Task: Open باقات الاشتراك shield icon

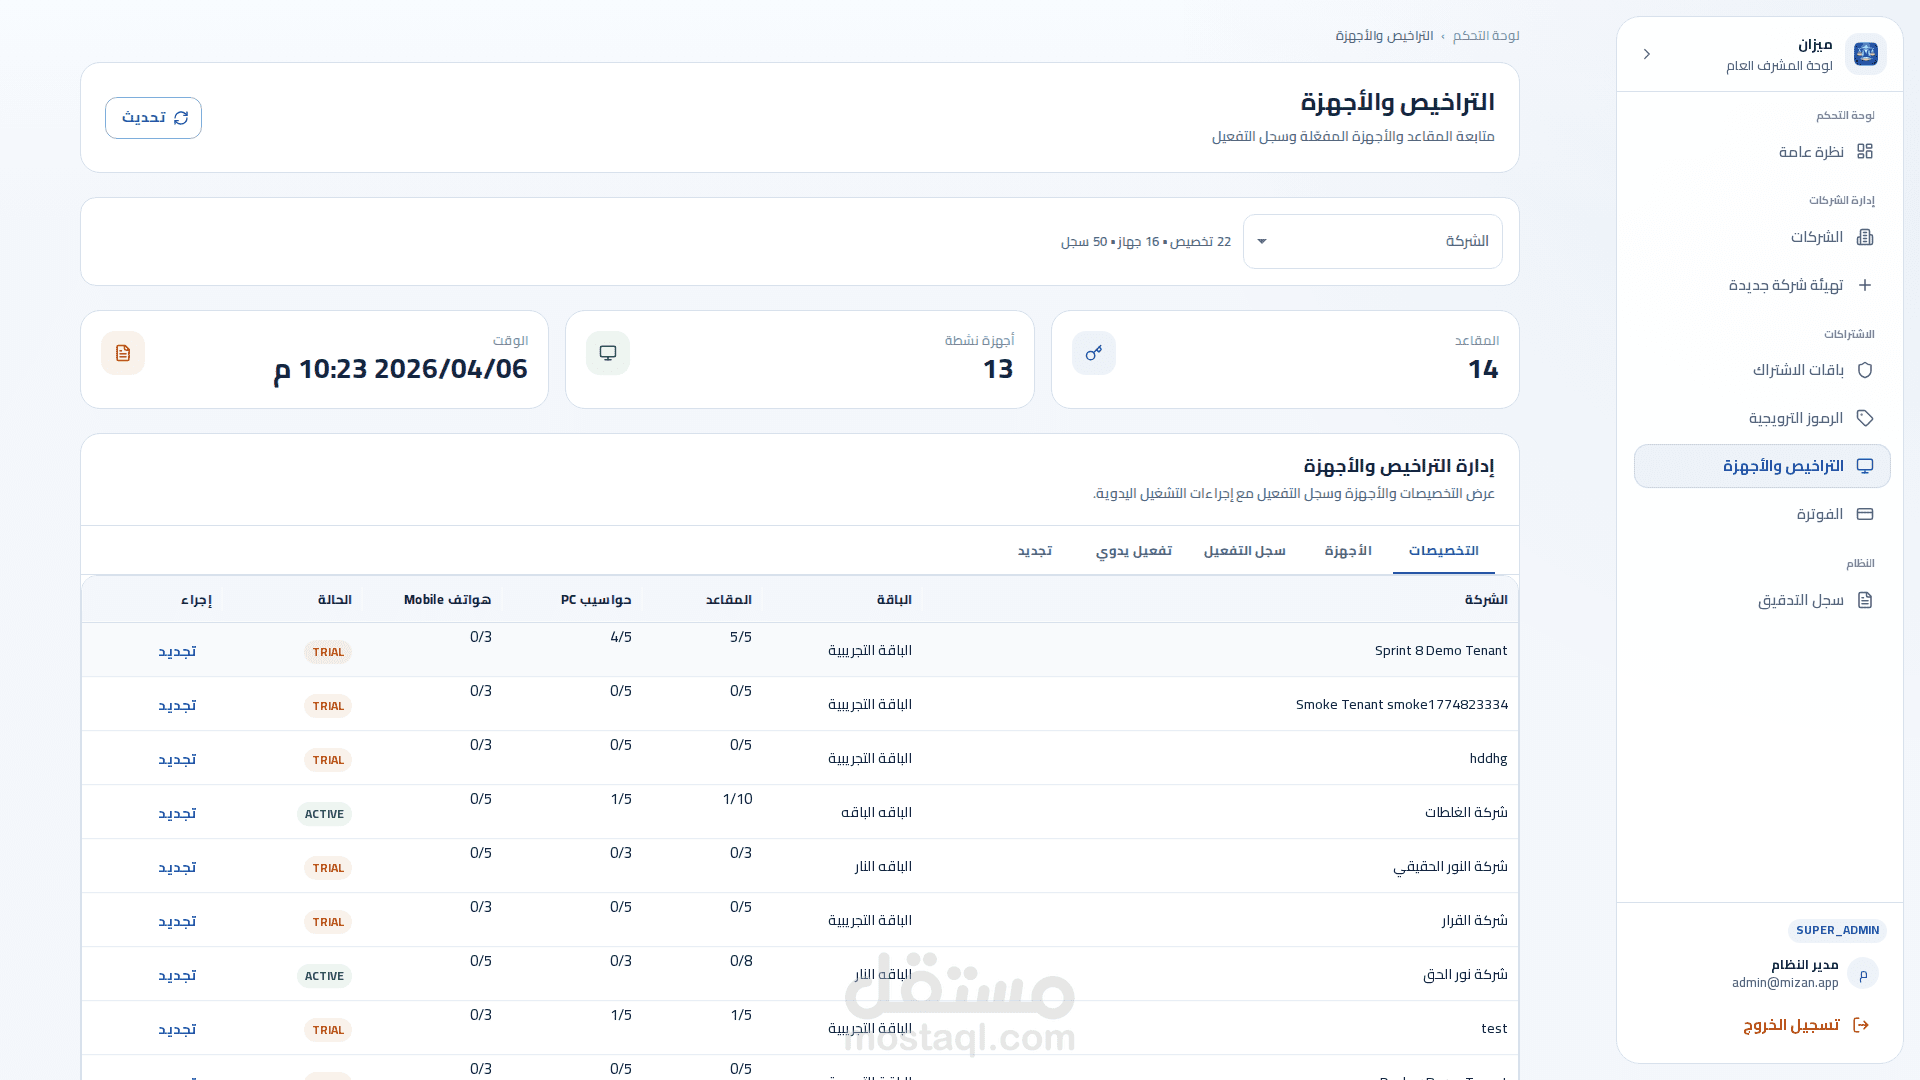Action: pos(1864,370)
